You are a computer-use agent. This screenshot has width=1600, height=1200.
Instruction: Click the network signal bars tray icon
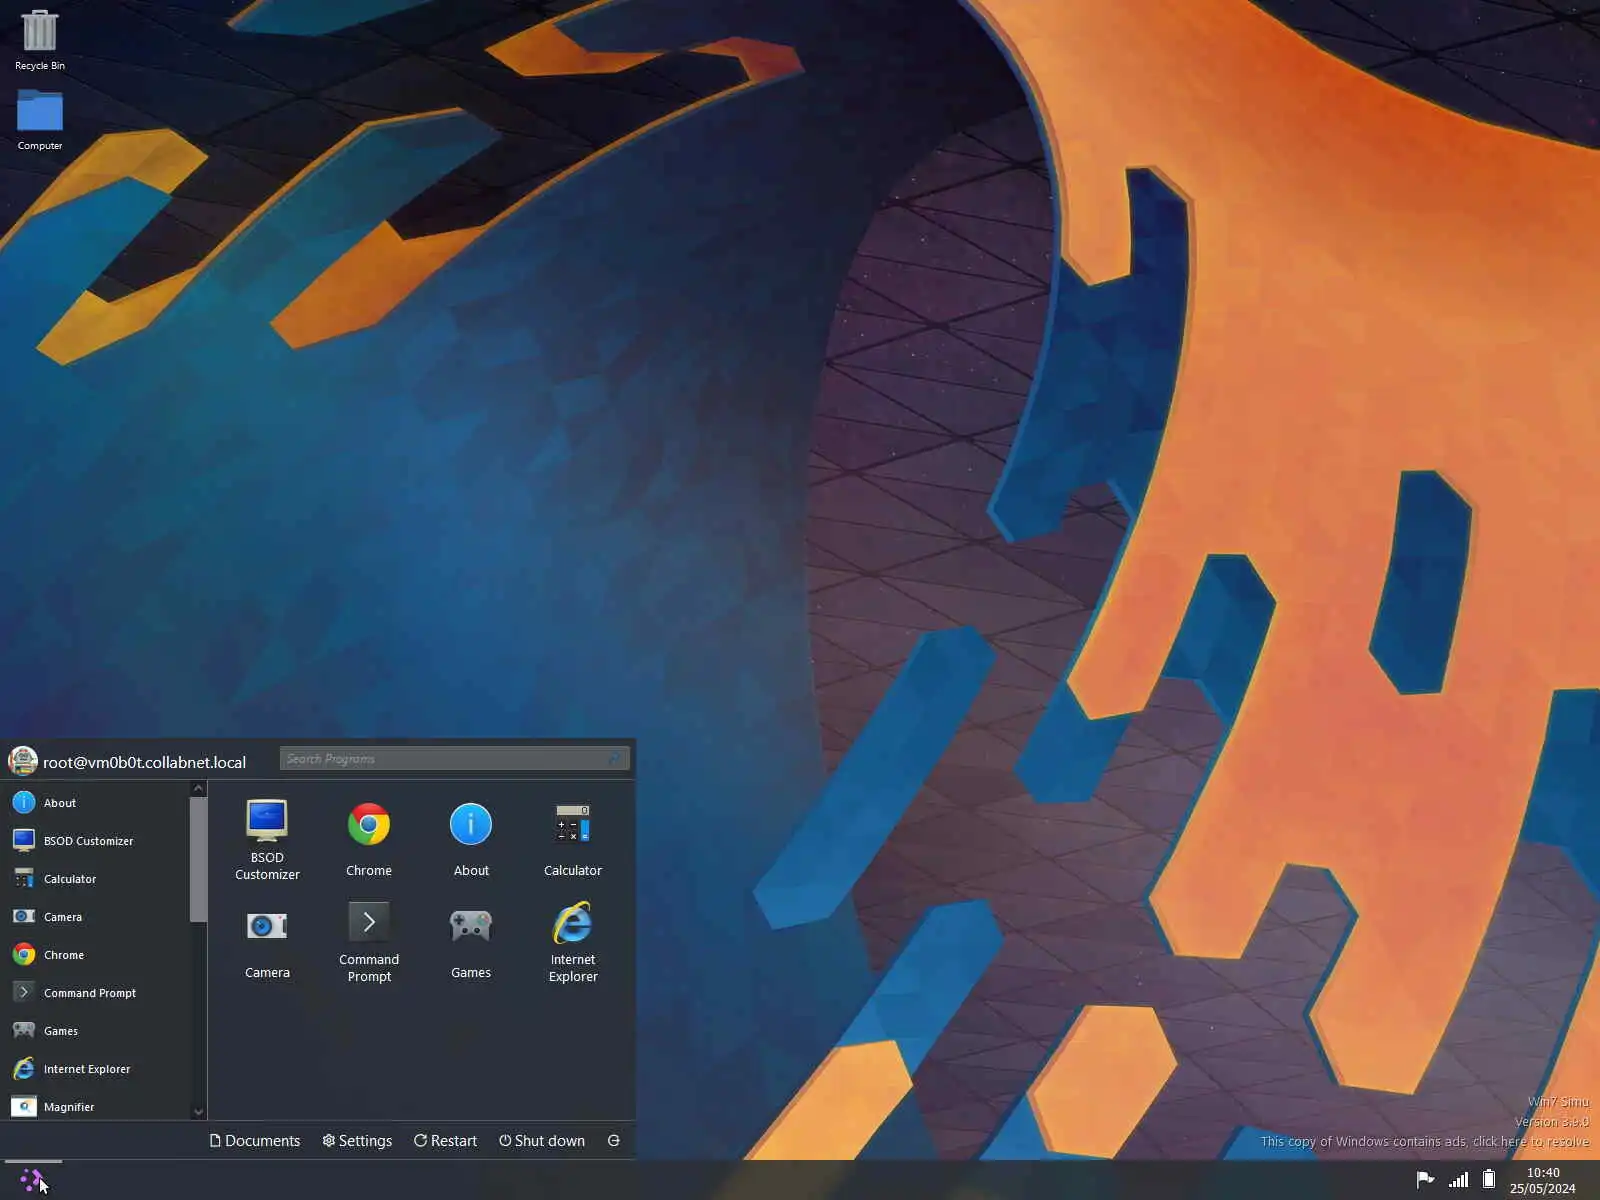[1458, 1180]
